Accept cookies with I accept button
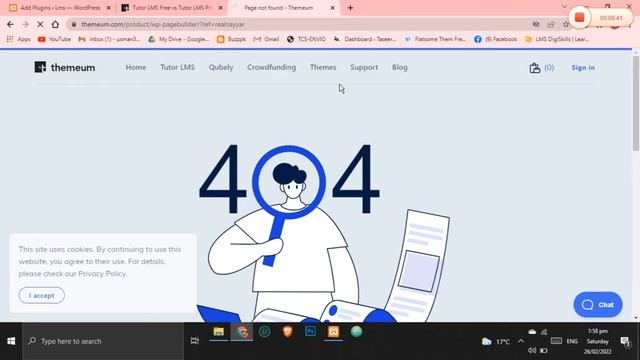This screenshot has width=640, height=360. point(42,296)
